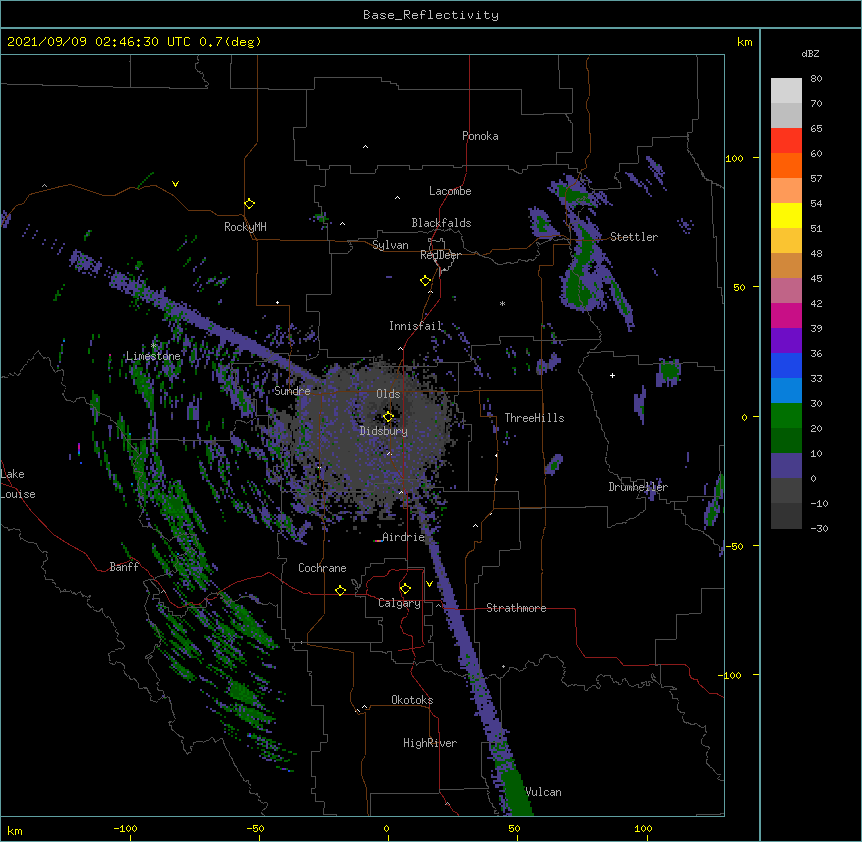Click the yellow diamond marker south of RedDeer
862x842 pixels.
(x=425, y=281)
